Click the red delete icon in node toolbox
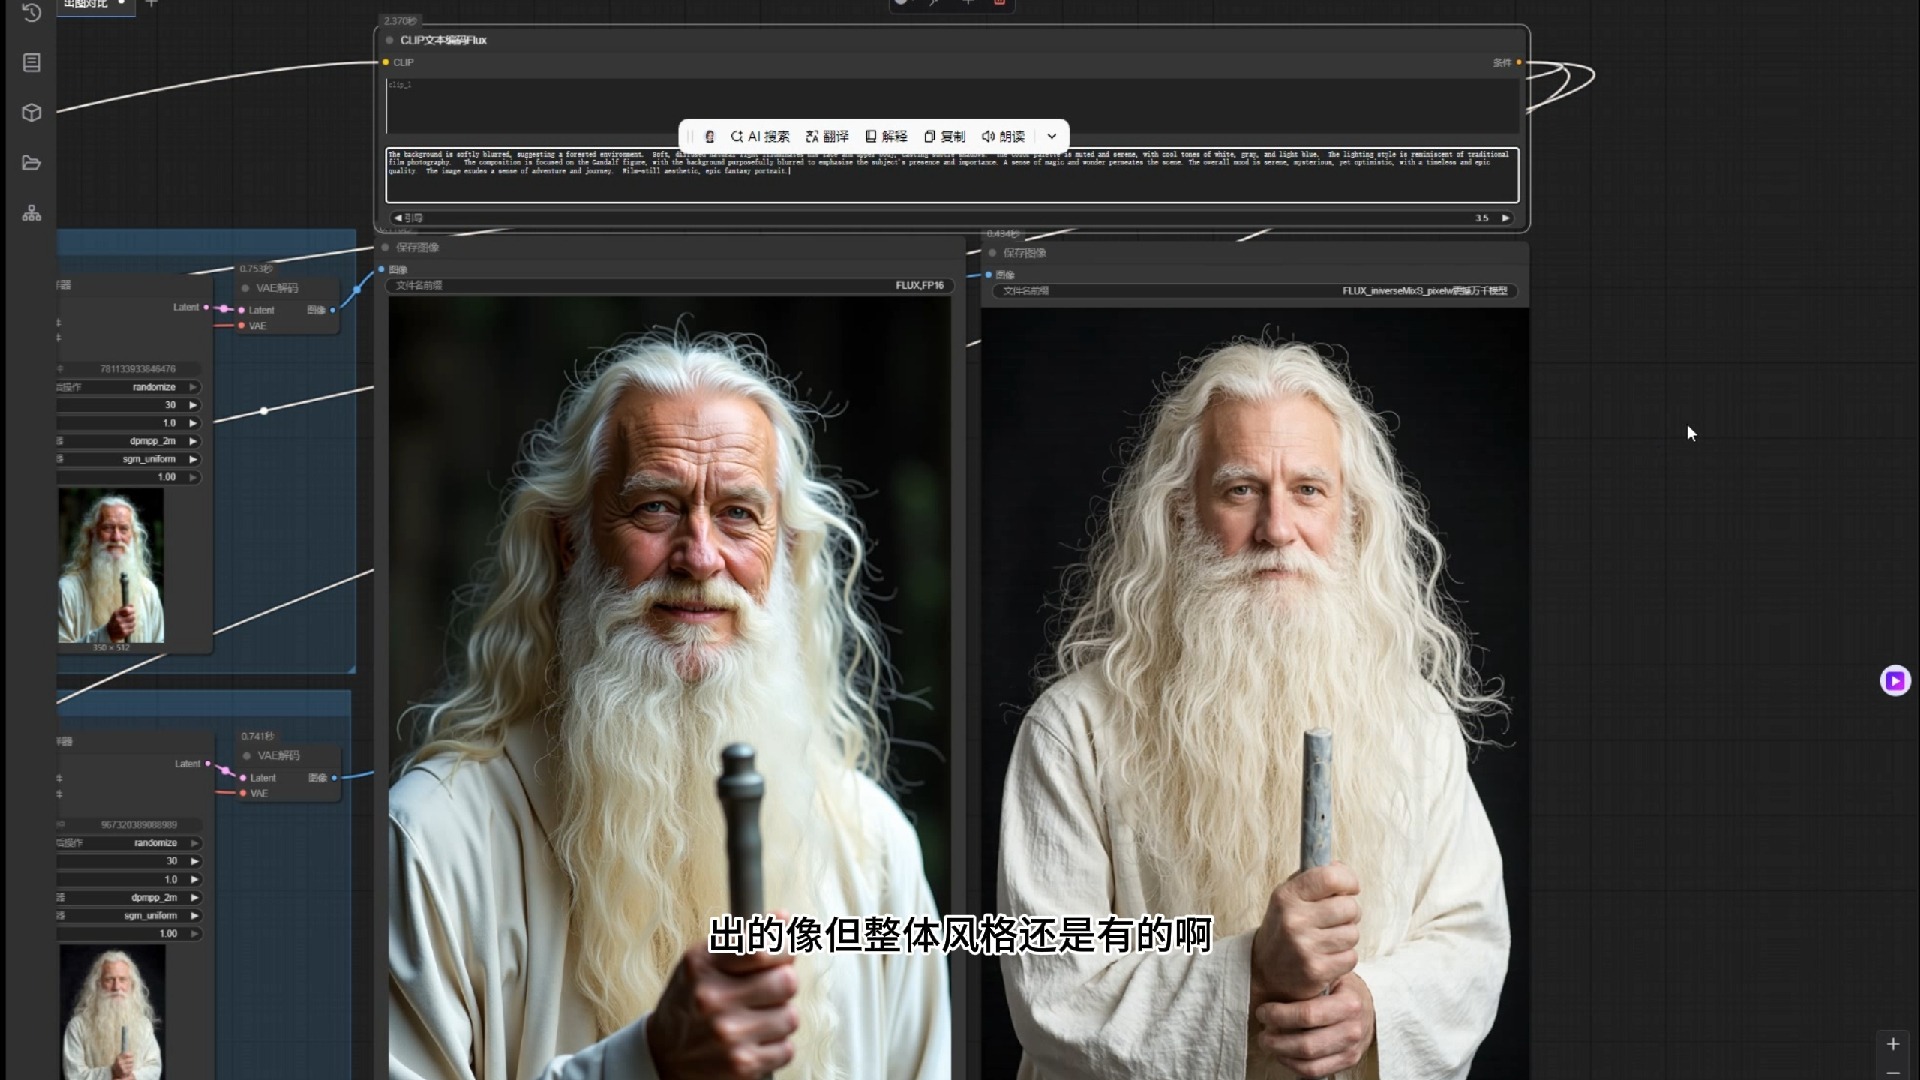 coord(999,3)
